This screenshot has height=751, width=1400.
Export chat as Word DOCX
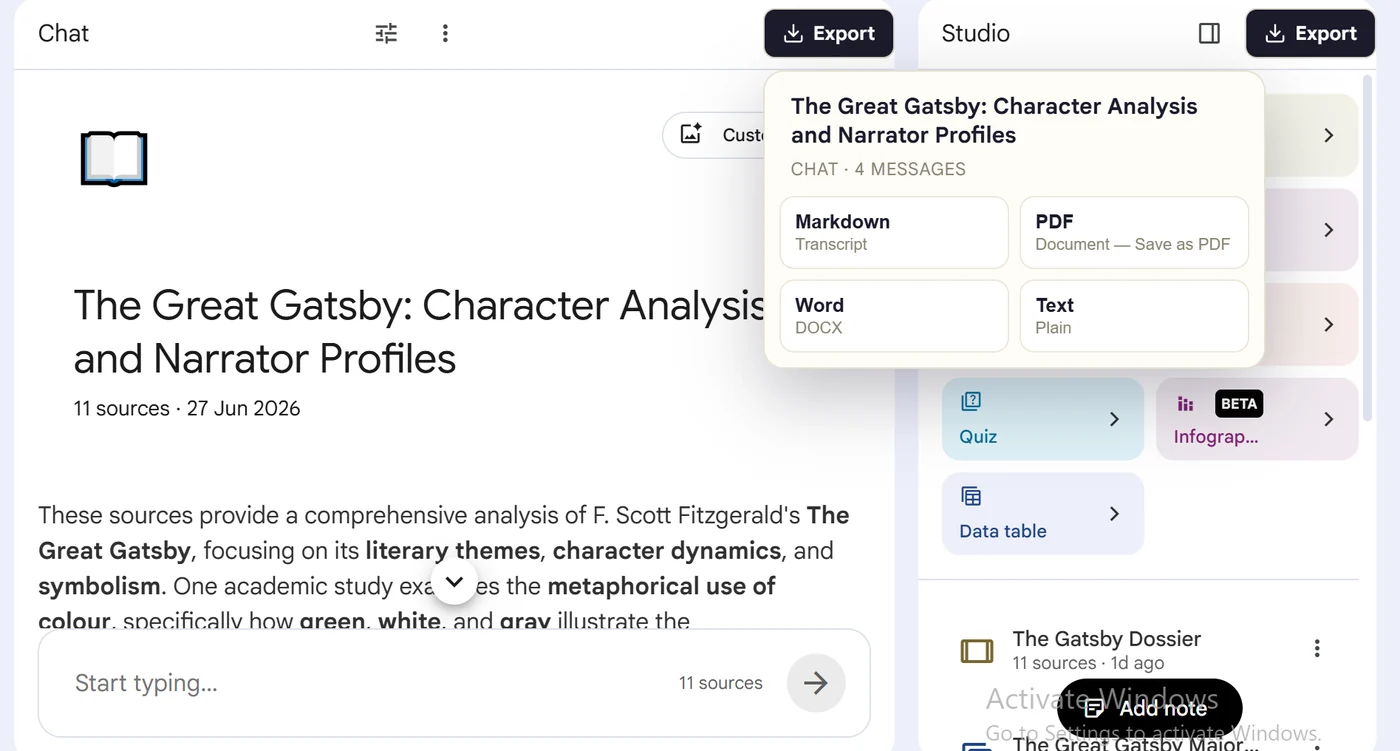[894, 315]
